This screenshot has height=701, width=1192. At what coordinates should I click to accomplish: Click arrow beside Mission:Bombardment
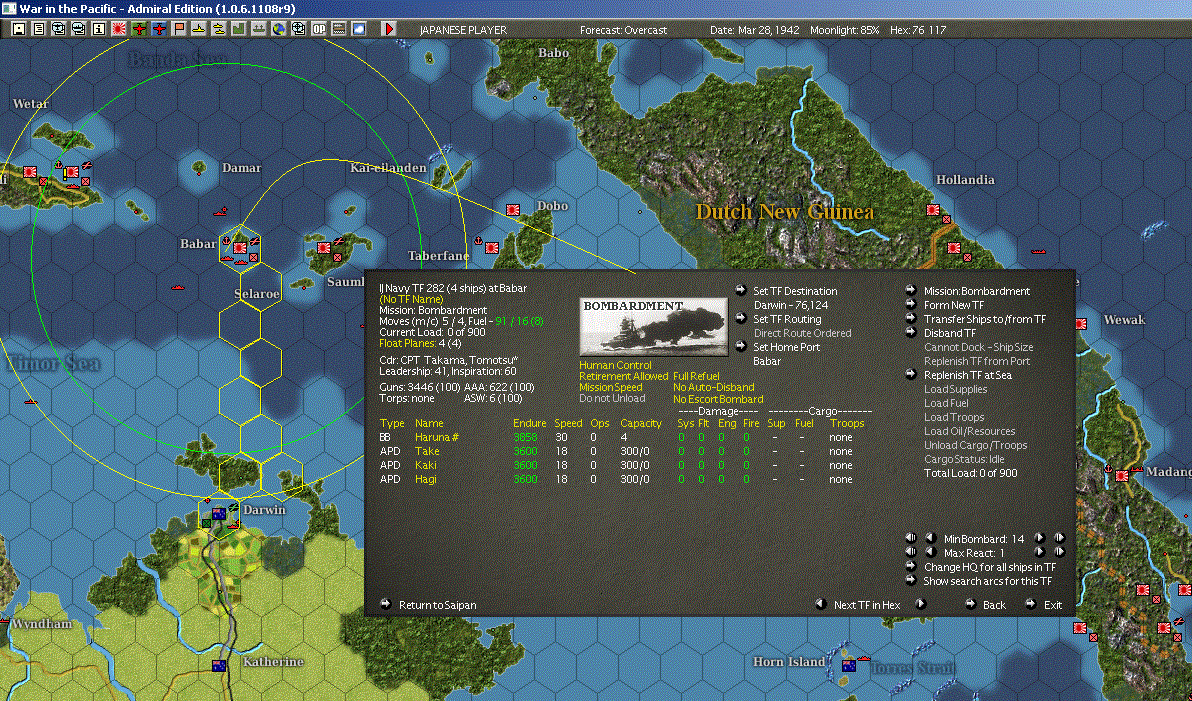[x=911, y=290]
